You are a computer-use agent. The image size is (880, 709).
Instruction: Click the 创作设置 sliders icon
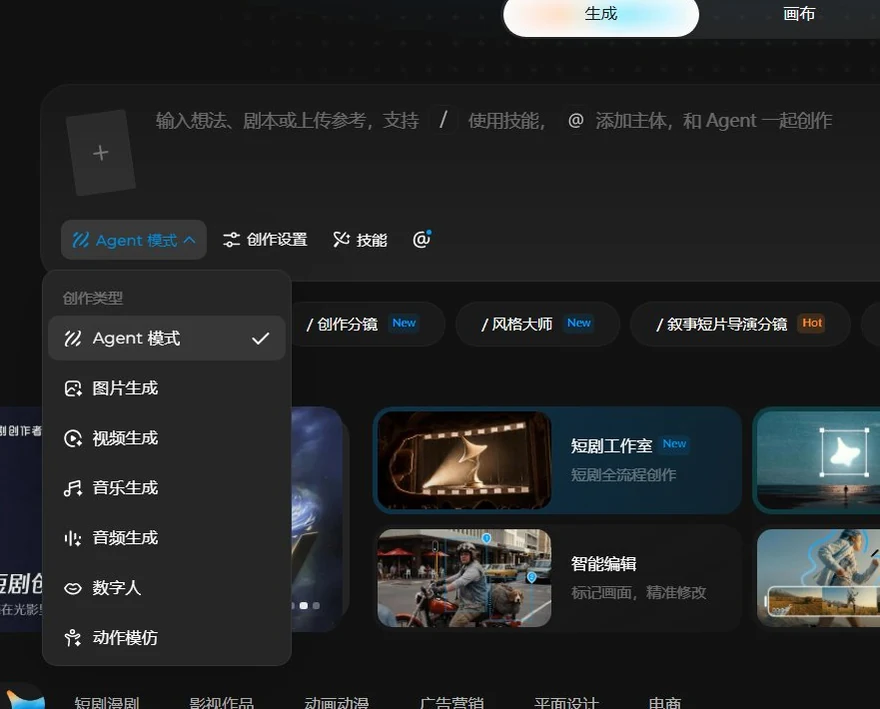tap(231, 240)
